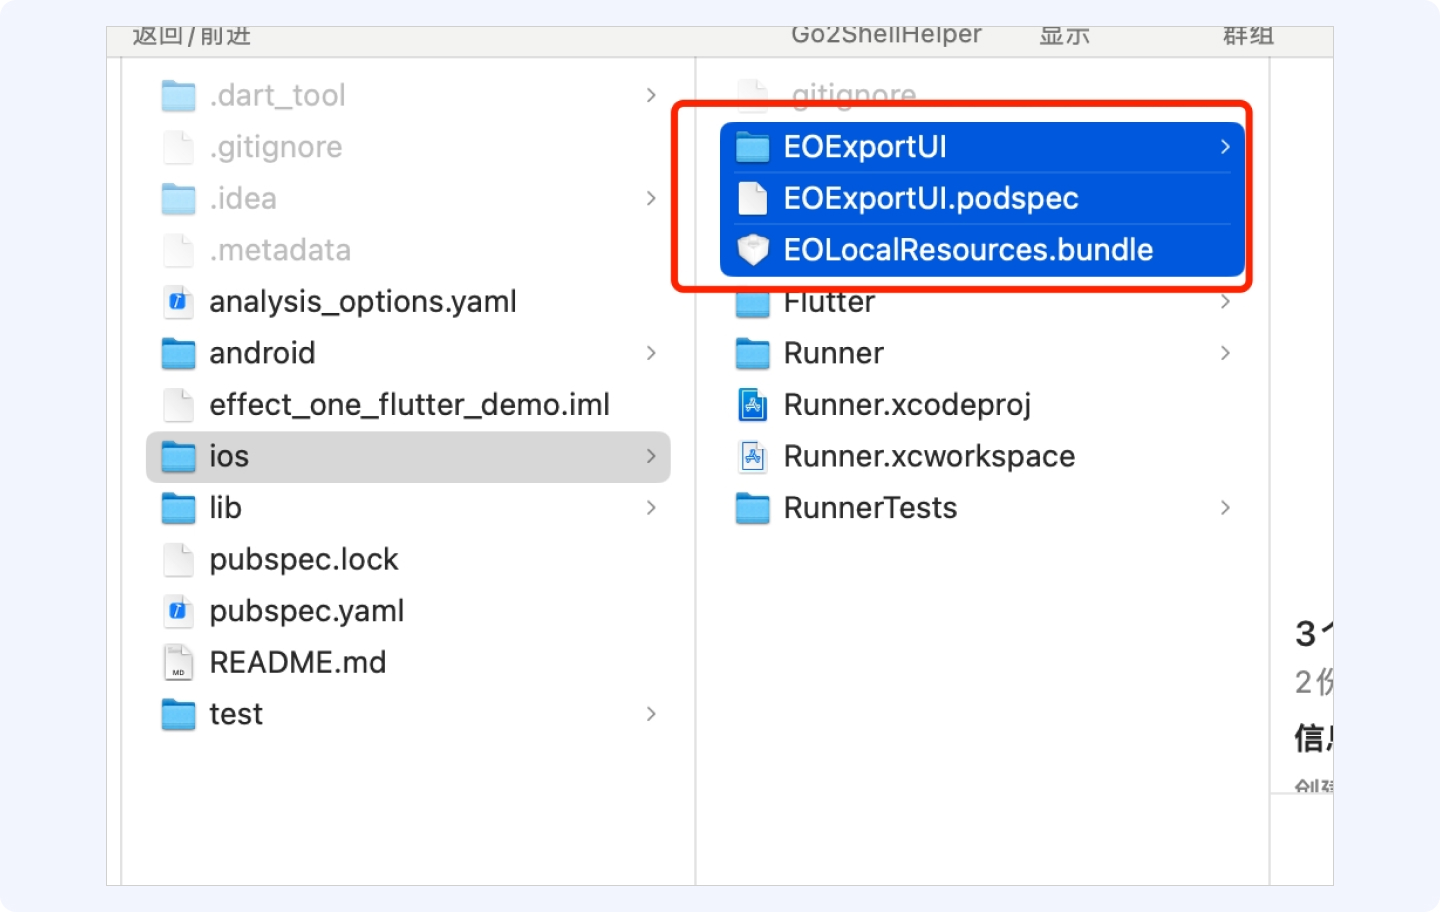Select the EOLocalResources.bundle file name
The image size is (1440, 912).
(x=969, y=250)
